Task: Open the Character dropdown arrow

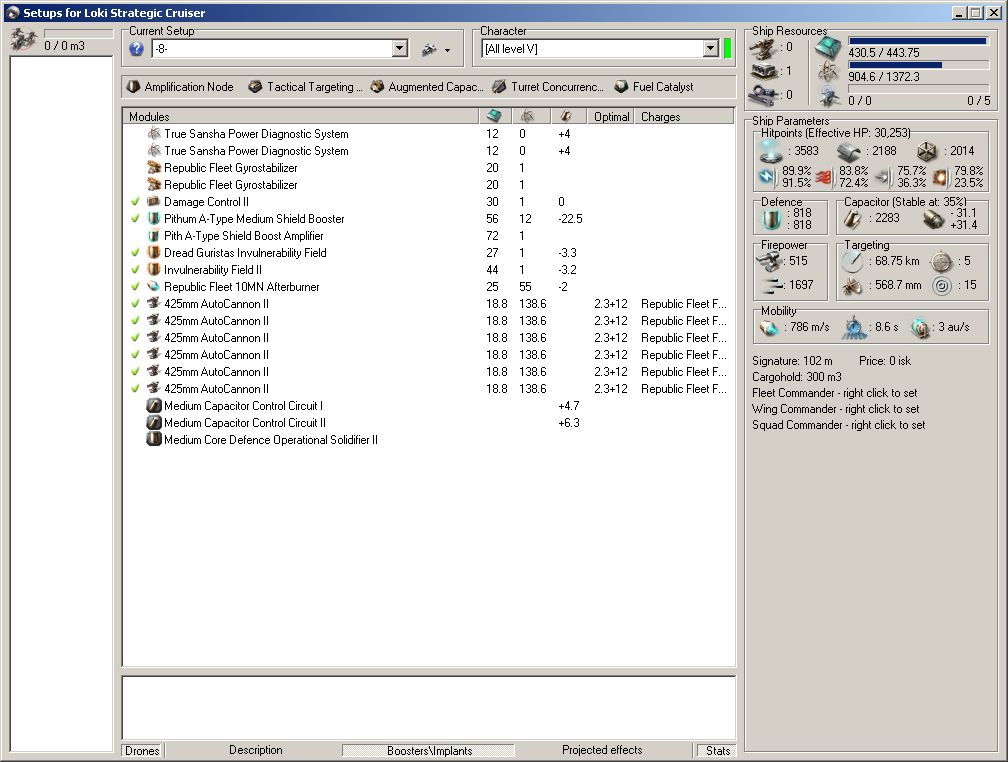Action: point(710,48)
